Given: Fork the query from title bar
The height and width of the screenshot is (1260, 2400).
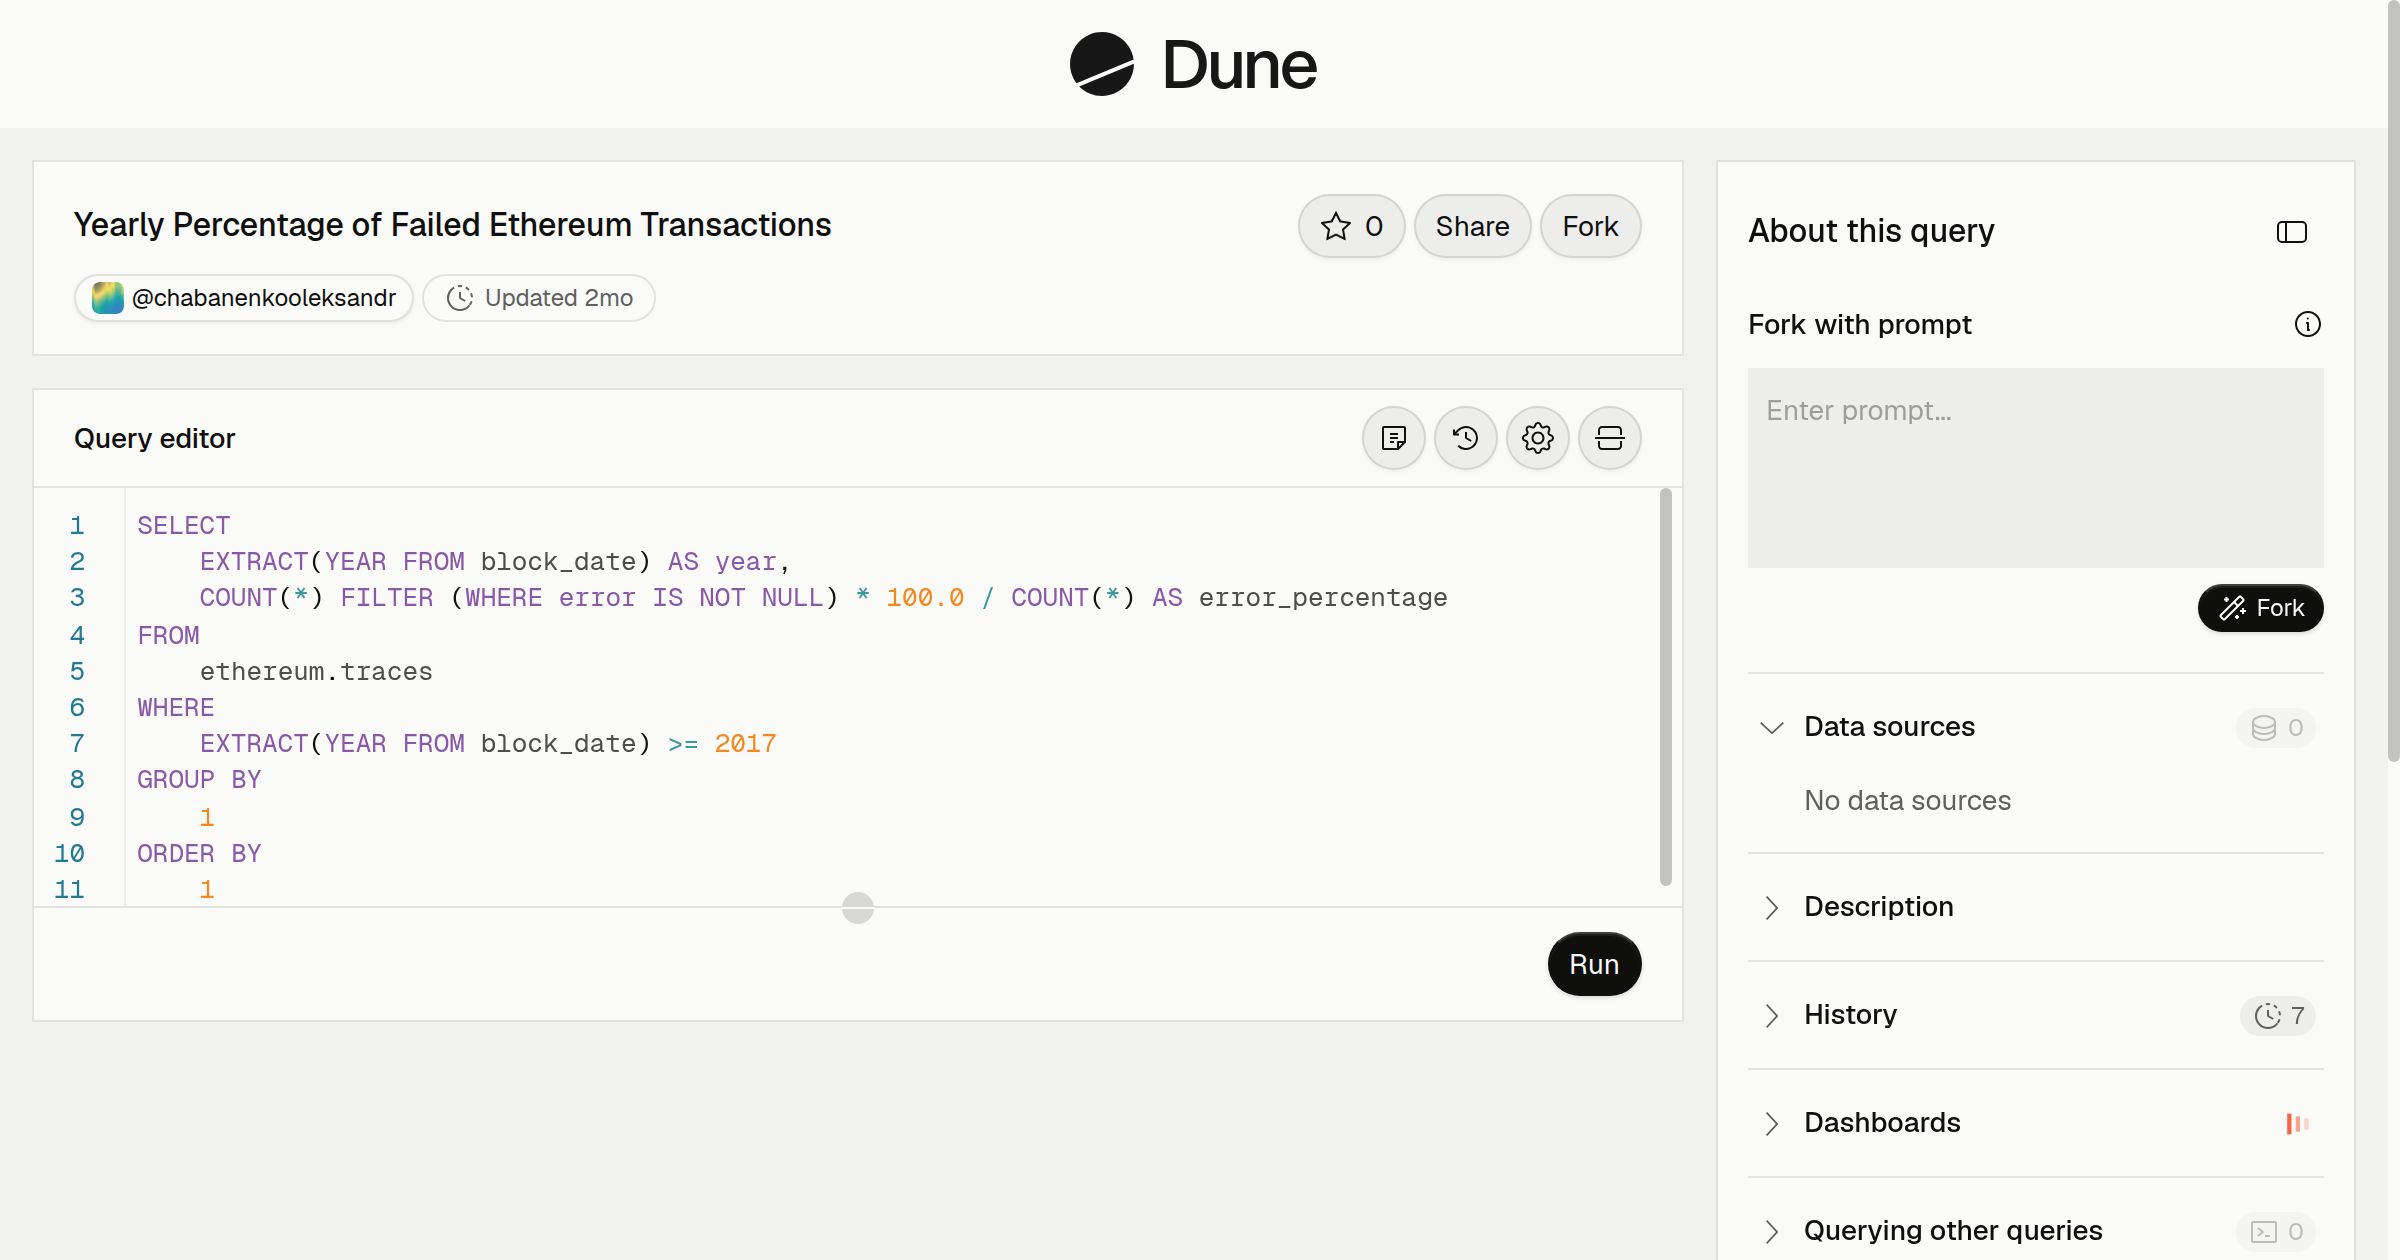Looking at the screenshot, I should tap(1590, 226).
